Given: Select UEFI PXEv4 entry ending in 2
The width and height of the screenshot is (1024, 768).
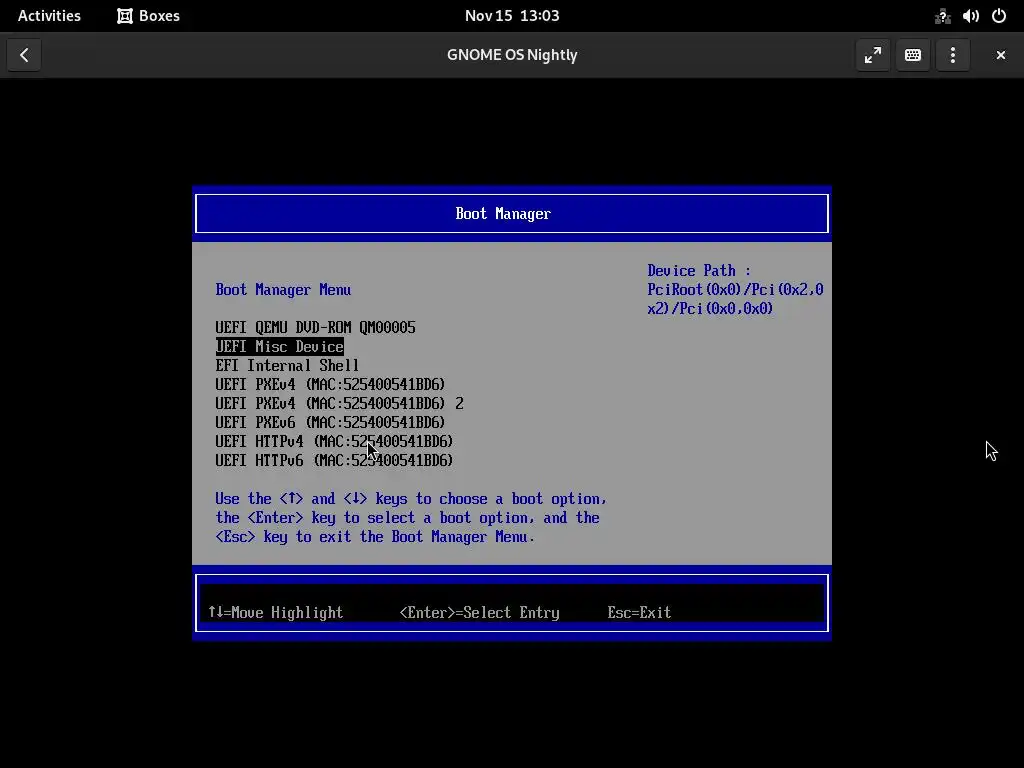Looking at the screenshot, I should point(340,403).
